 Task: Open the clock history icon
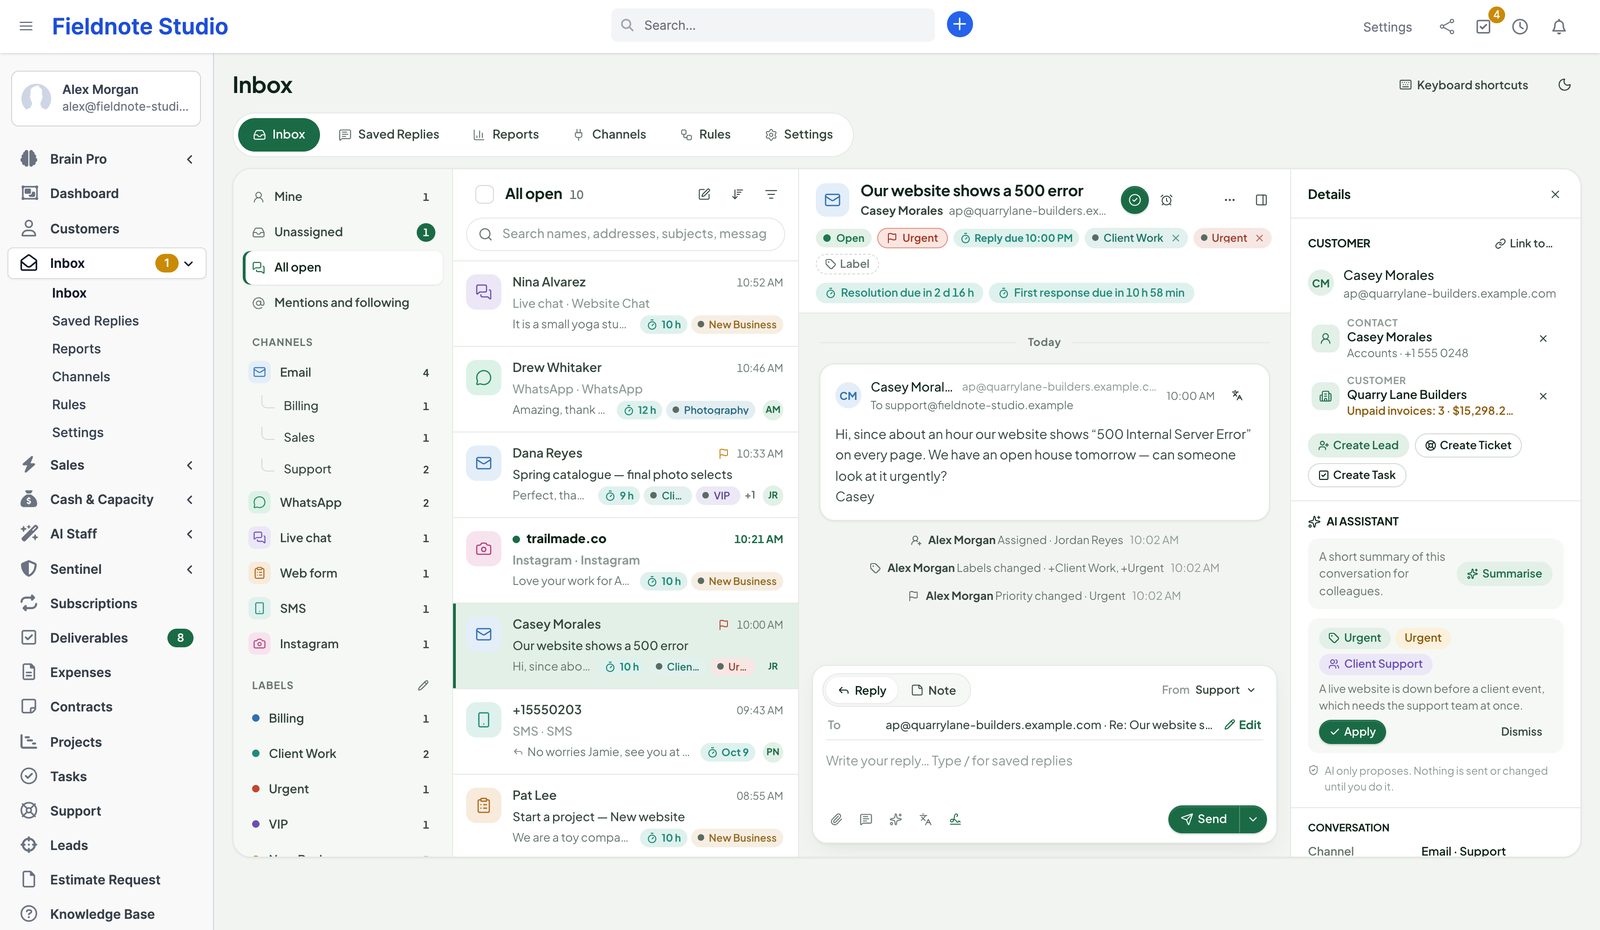tap(1520, 27)
